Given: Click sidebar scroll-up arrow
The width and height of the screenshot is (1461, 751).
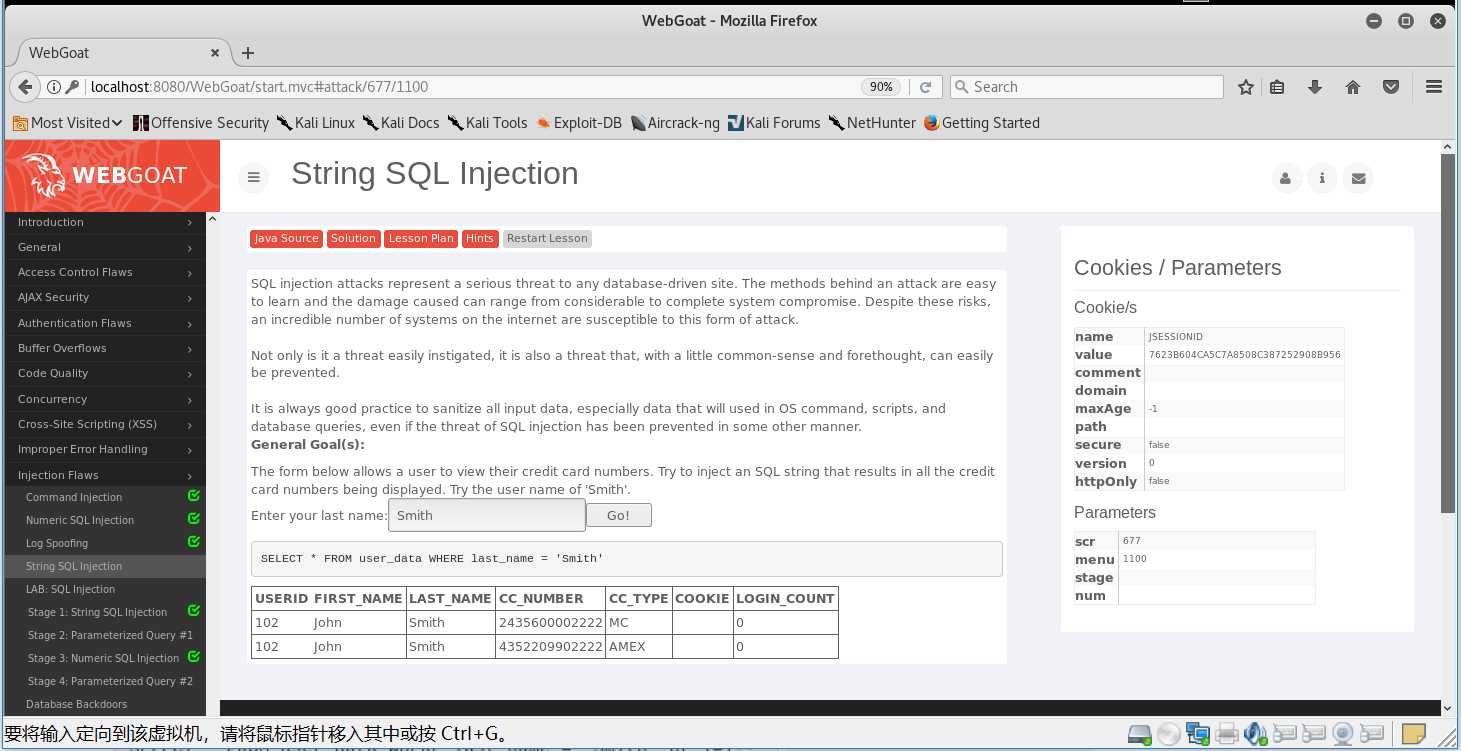Looking at the screenshot, I should tap(213, 219).
